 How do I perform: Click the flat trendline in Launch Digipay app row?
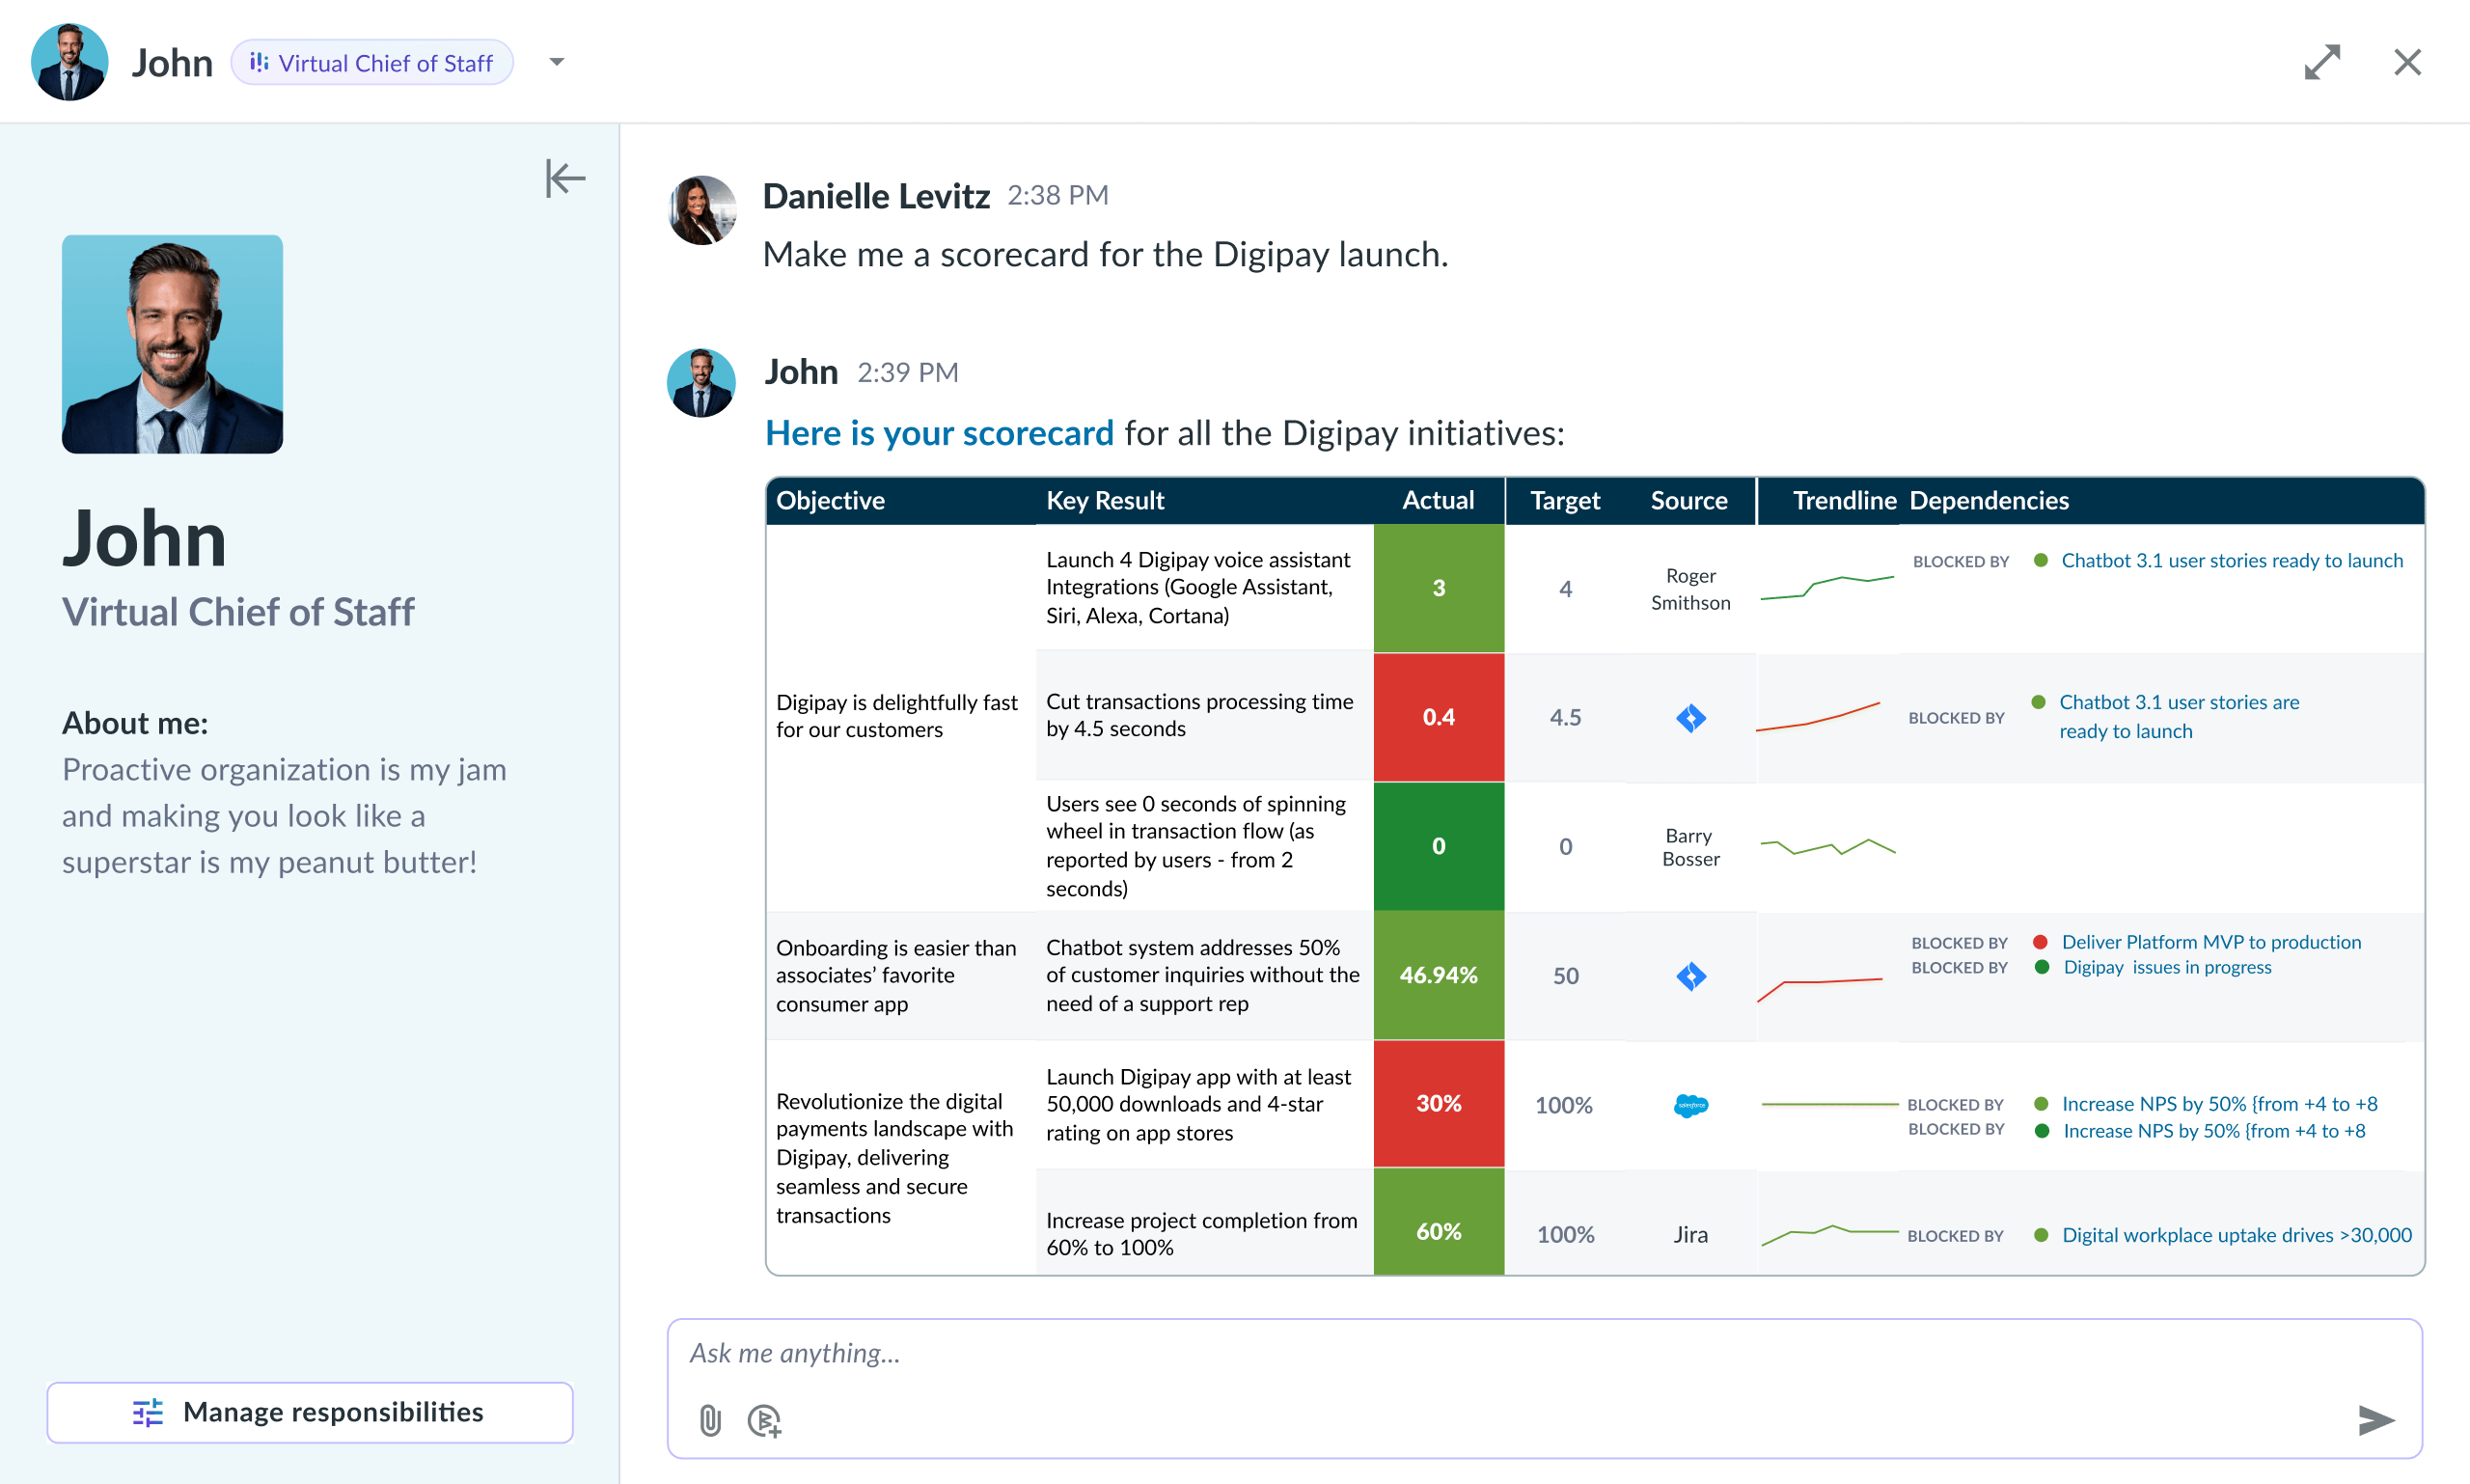point(1829,1104)
